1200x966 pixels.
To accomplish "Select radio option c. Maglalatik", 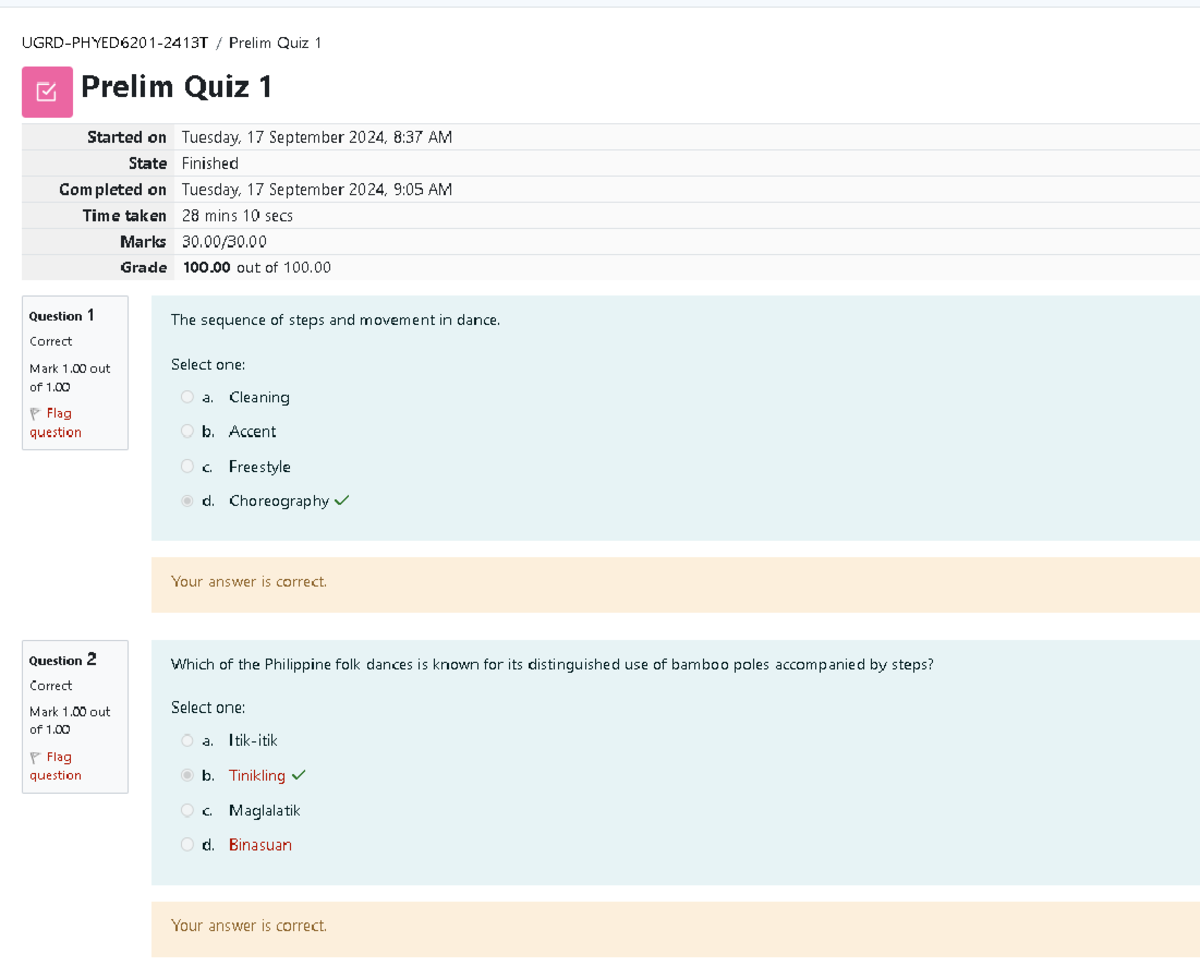I will [x=187, y=810].
